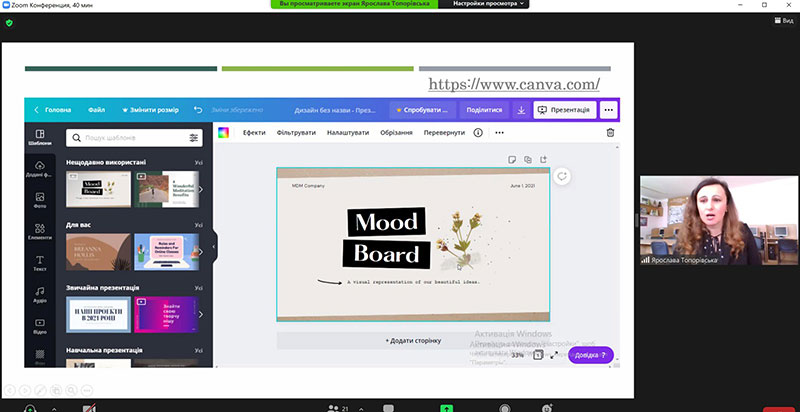Open the Аудіо panel

coord(40,295)
